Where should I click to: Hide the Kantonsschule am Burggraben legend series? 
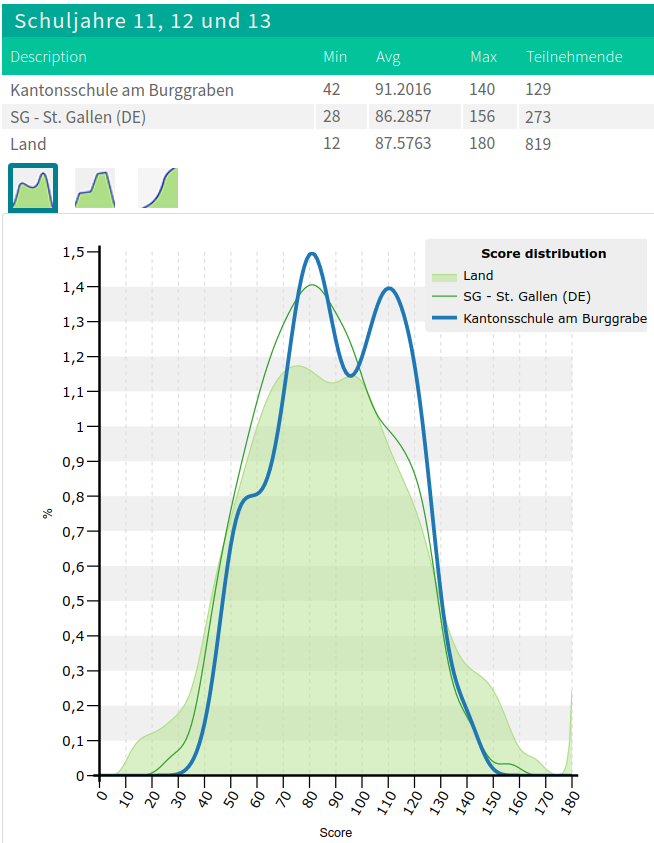554,319
